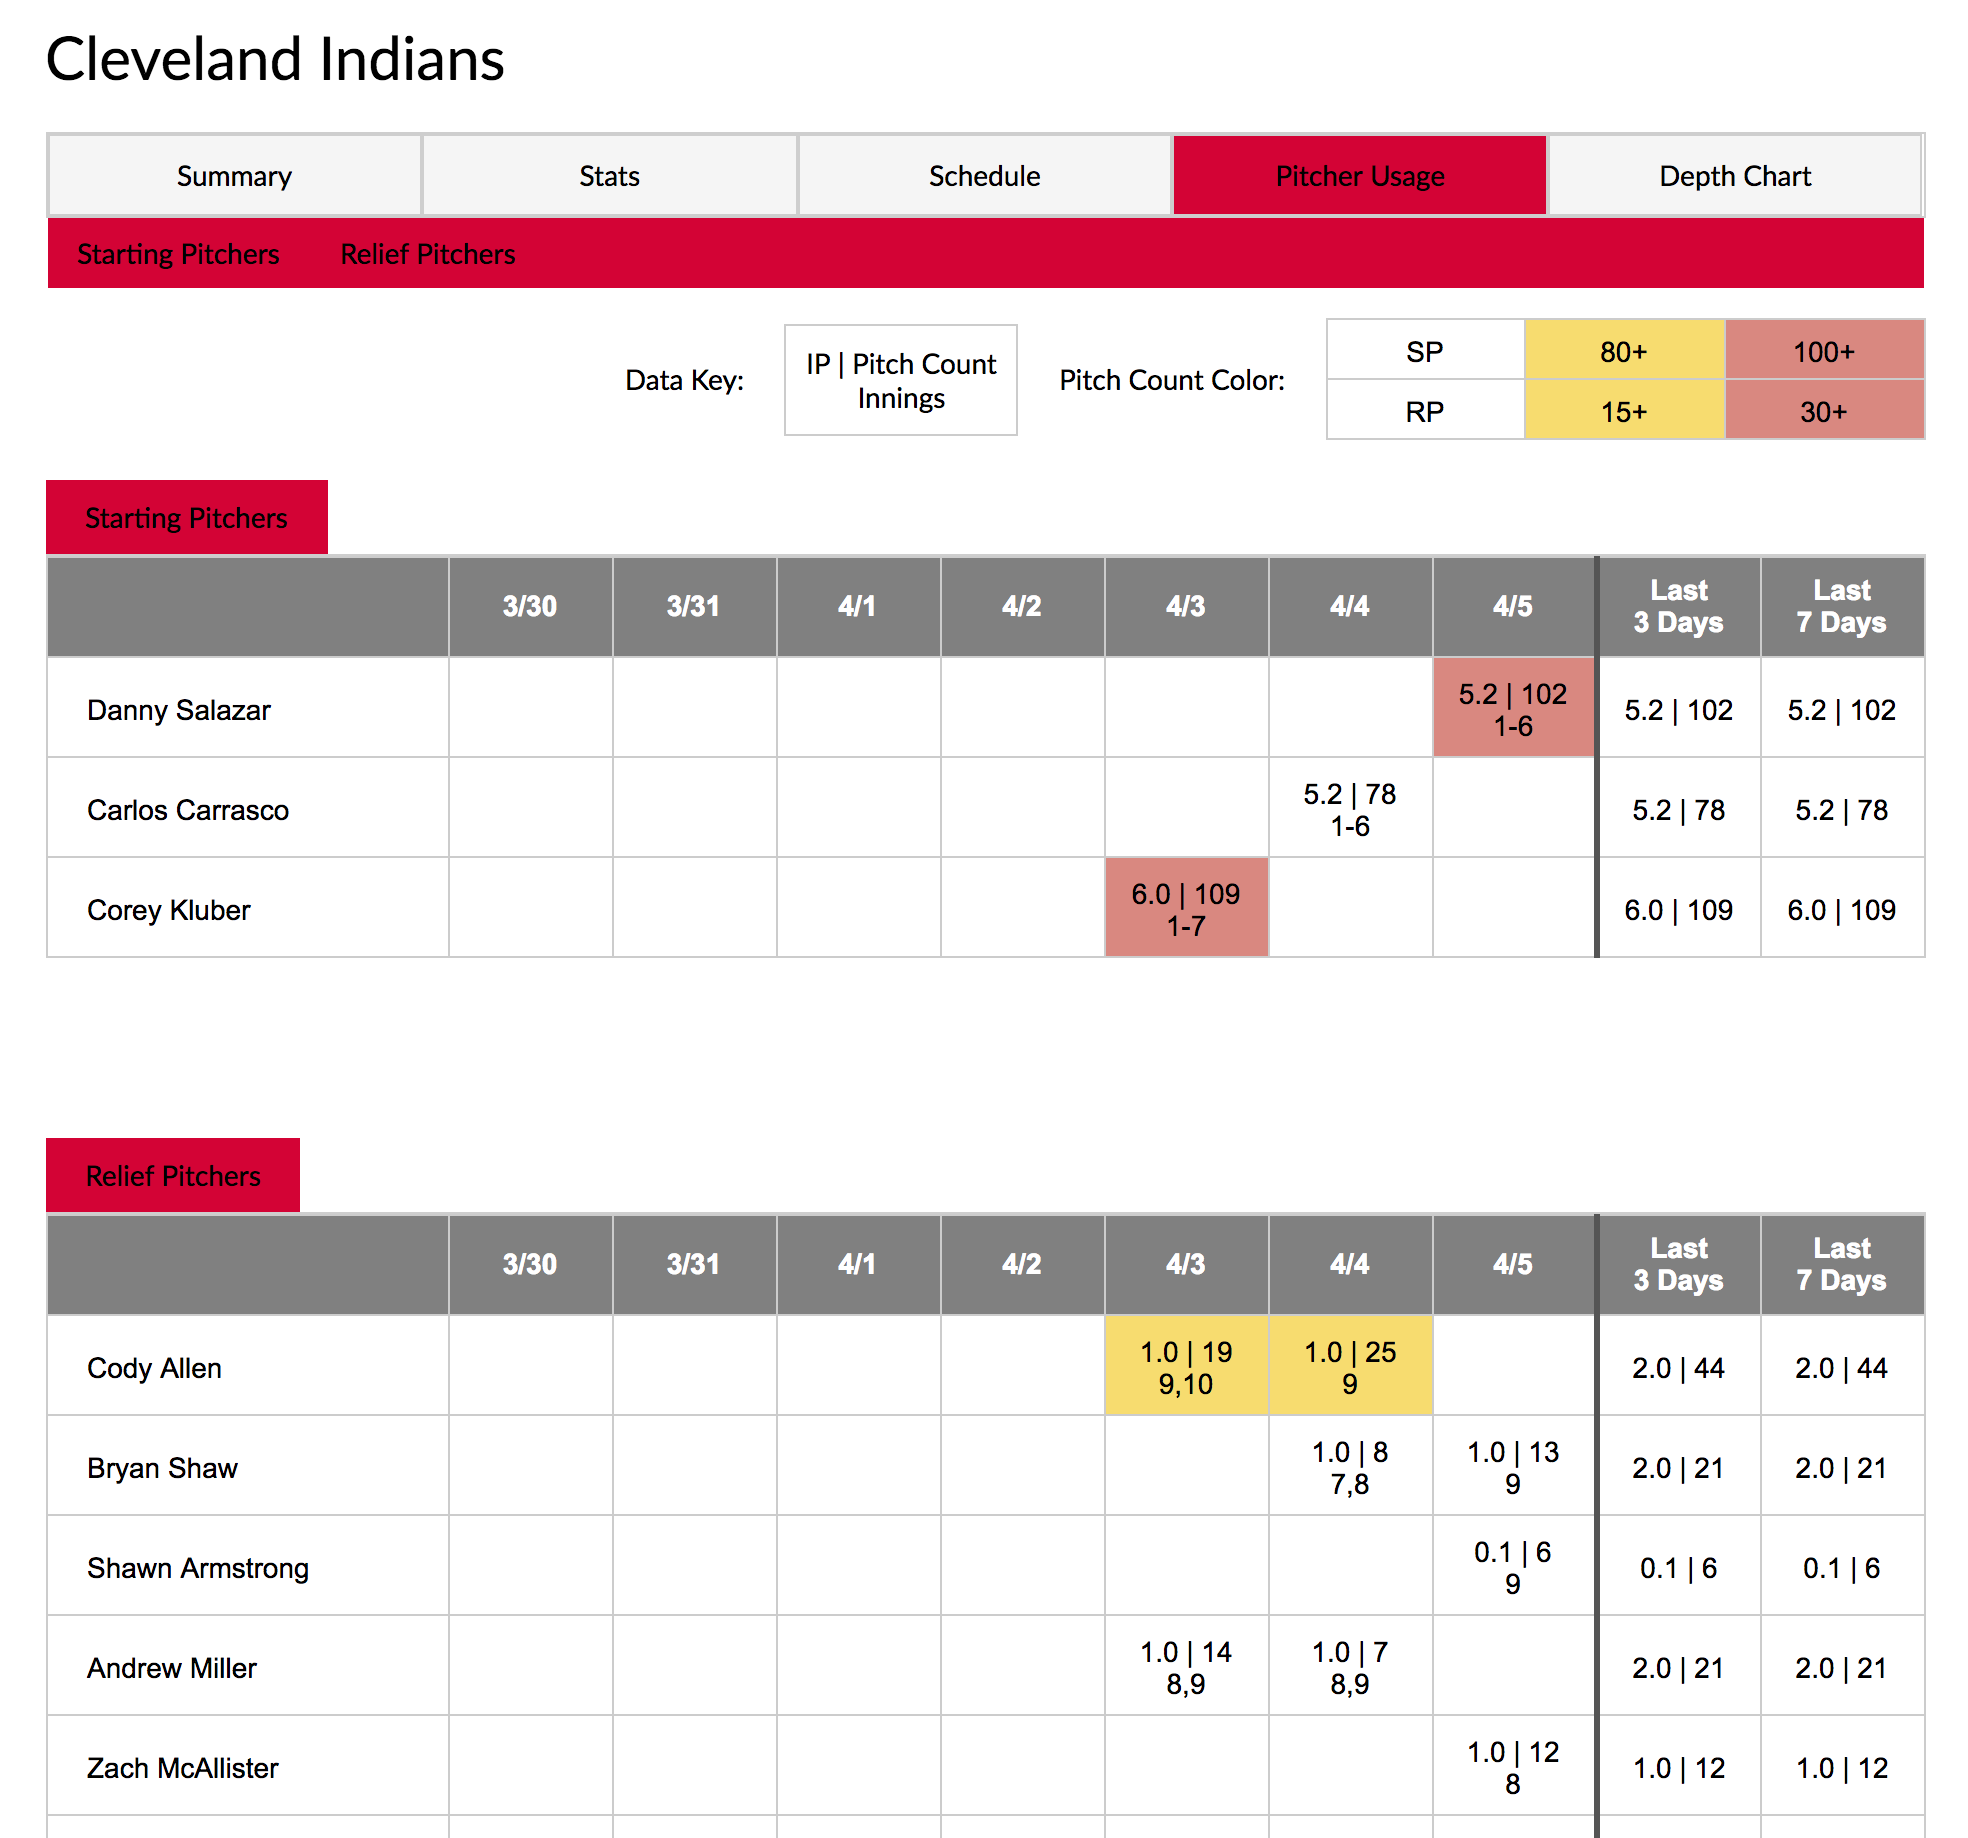The height and width of the screenshot is (1838, 1968).
Task: Click Cody Allen's 4/3 cell 1.0 | 19
Action: [x=1186, y=1366]
